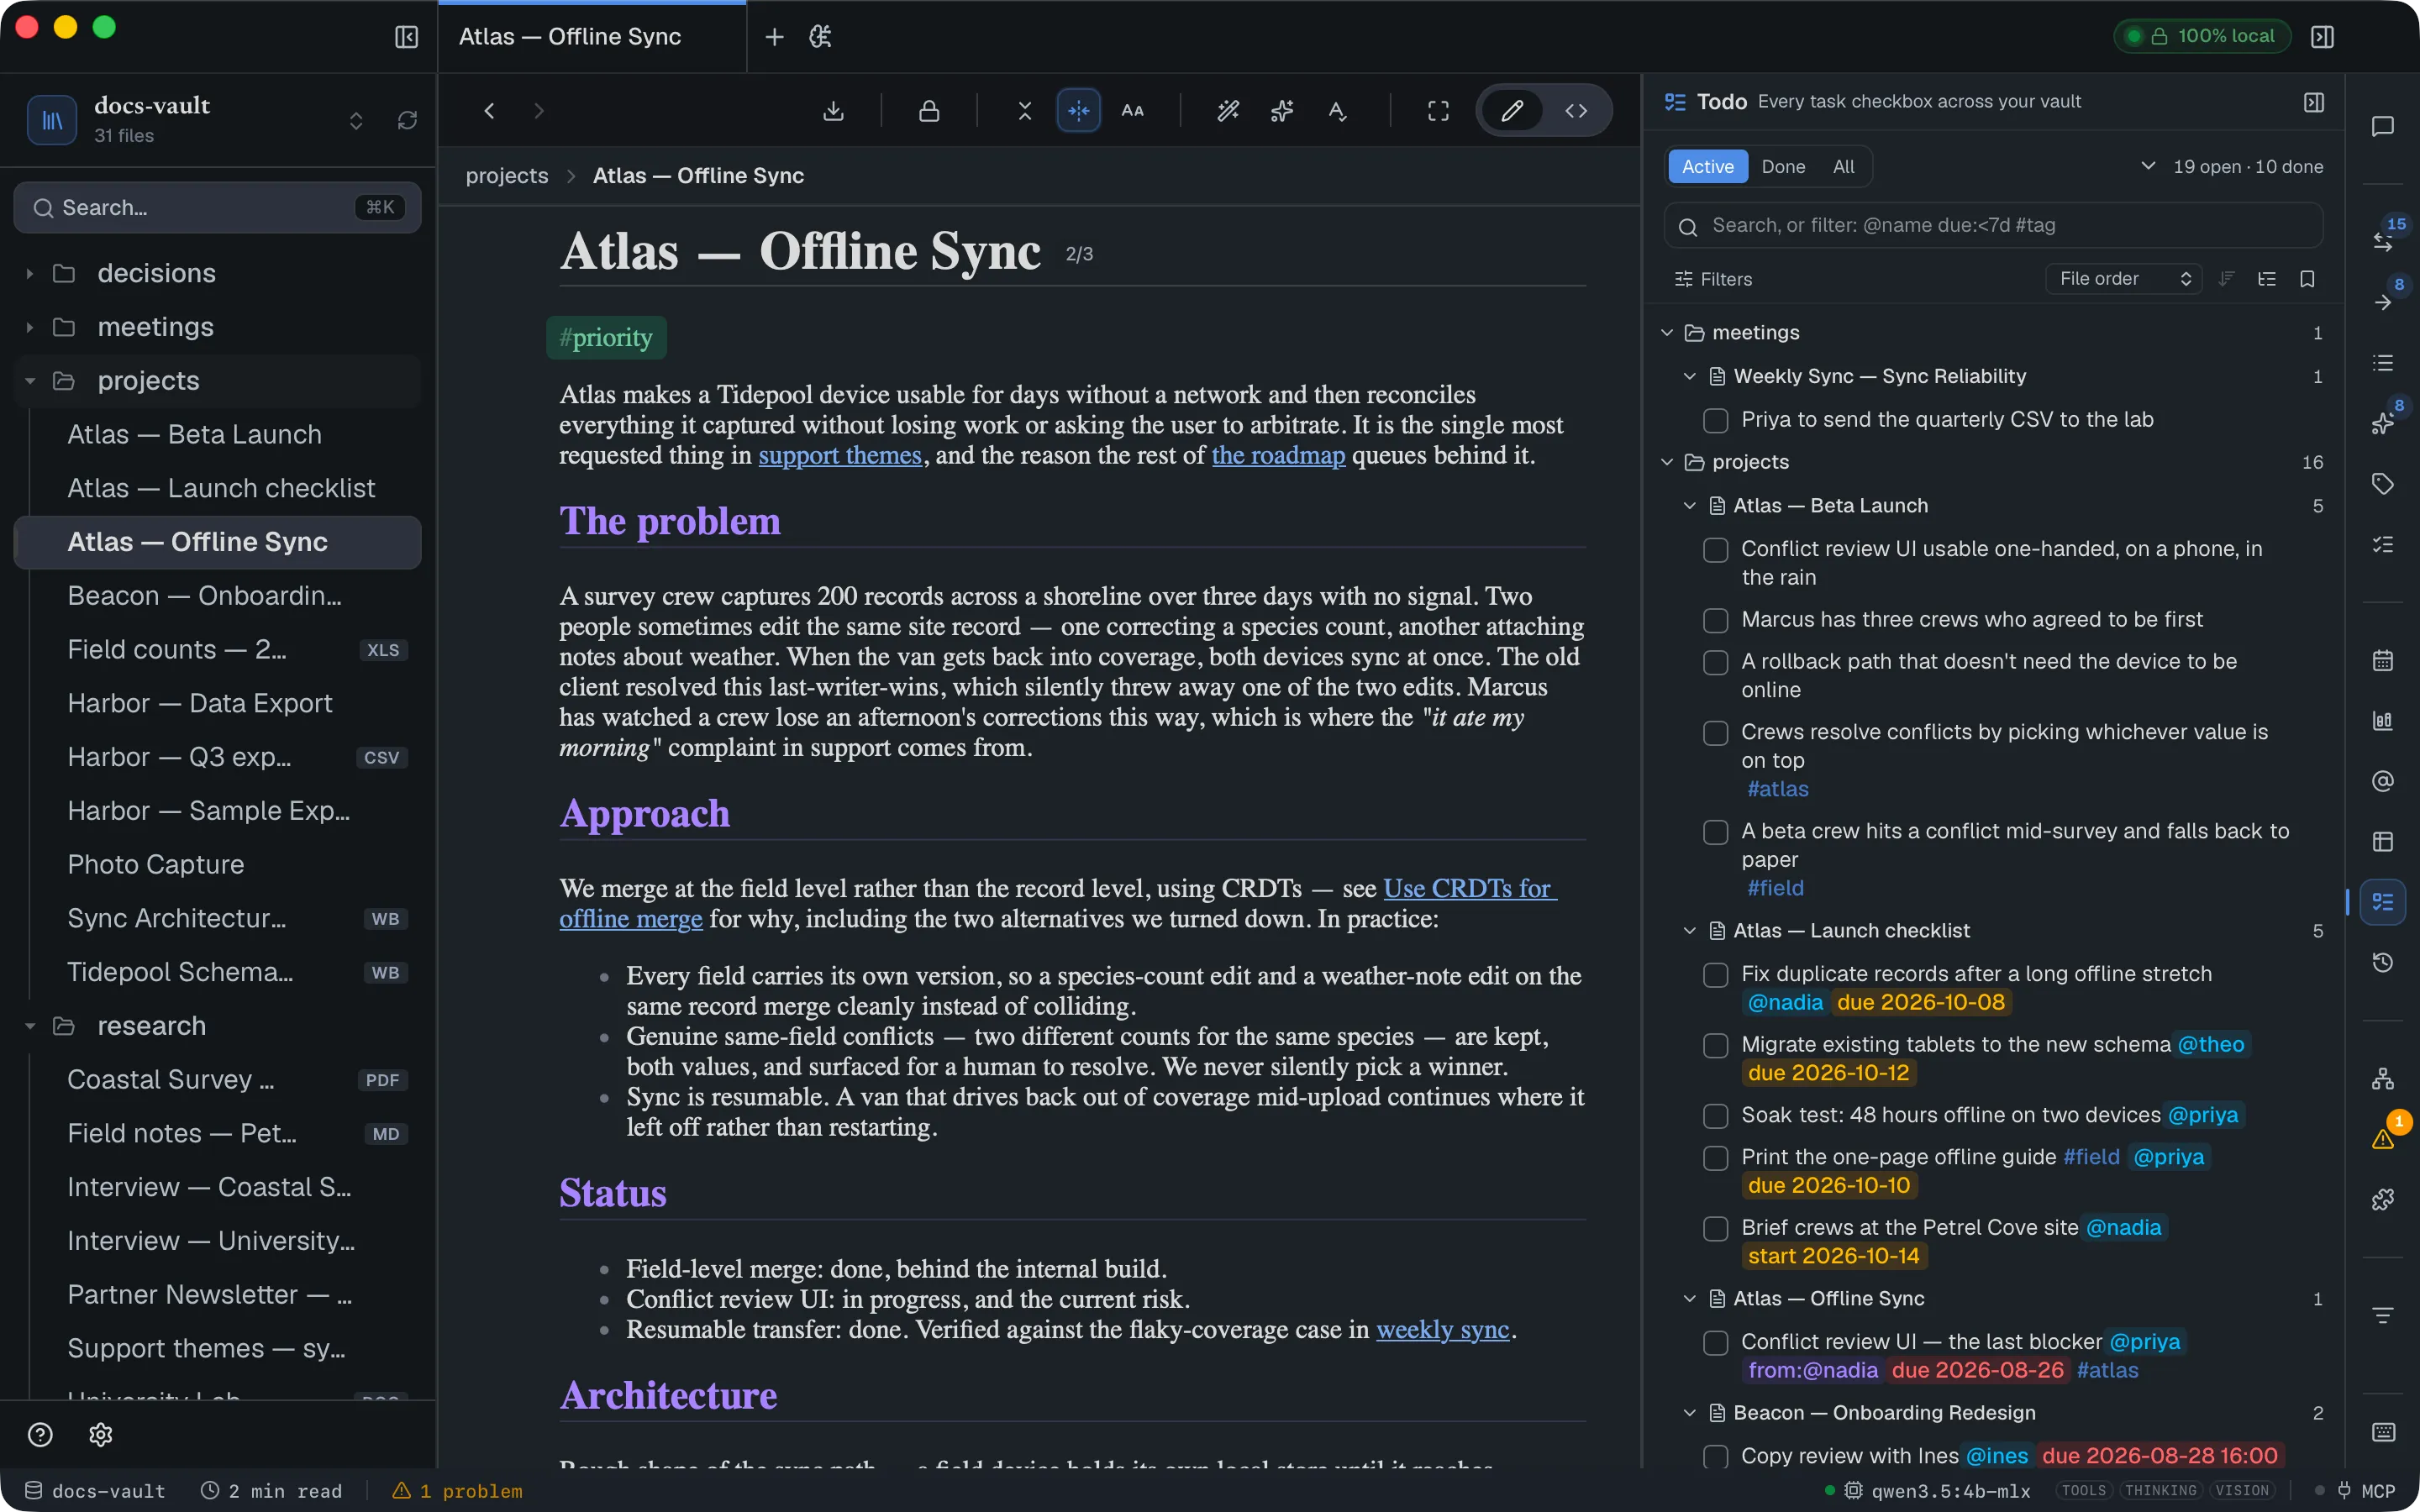This screenshot has height=1512, width=2420.
Task: Collapse the left sidebar panel icon
Action: (406, 37)
